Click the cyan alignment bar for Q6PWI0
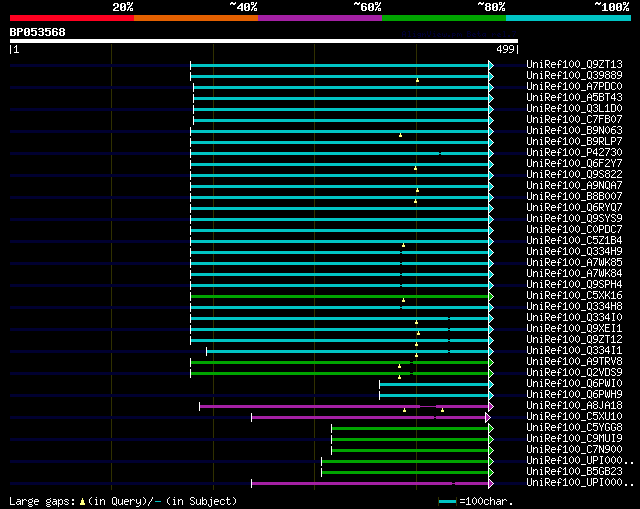 (434, 385)
